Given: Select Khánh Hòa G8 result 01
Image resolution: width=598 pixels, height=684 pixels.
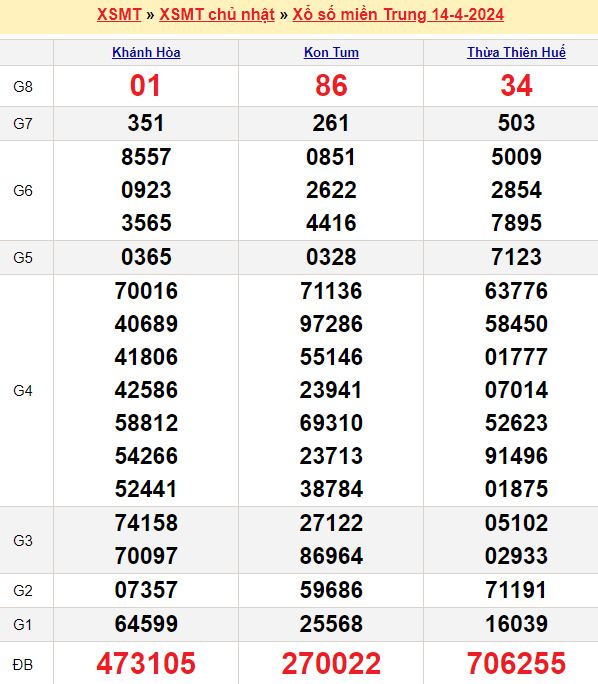Looking at the screenshot, I should (146, 86).
